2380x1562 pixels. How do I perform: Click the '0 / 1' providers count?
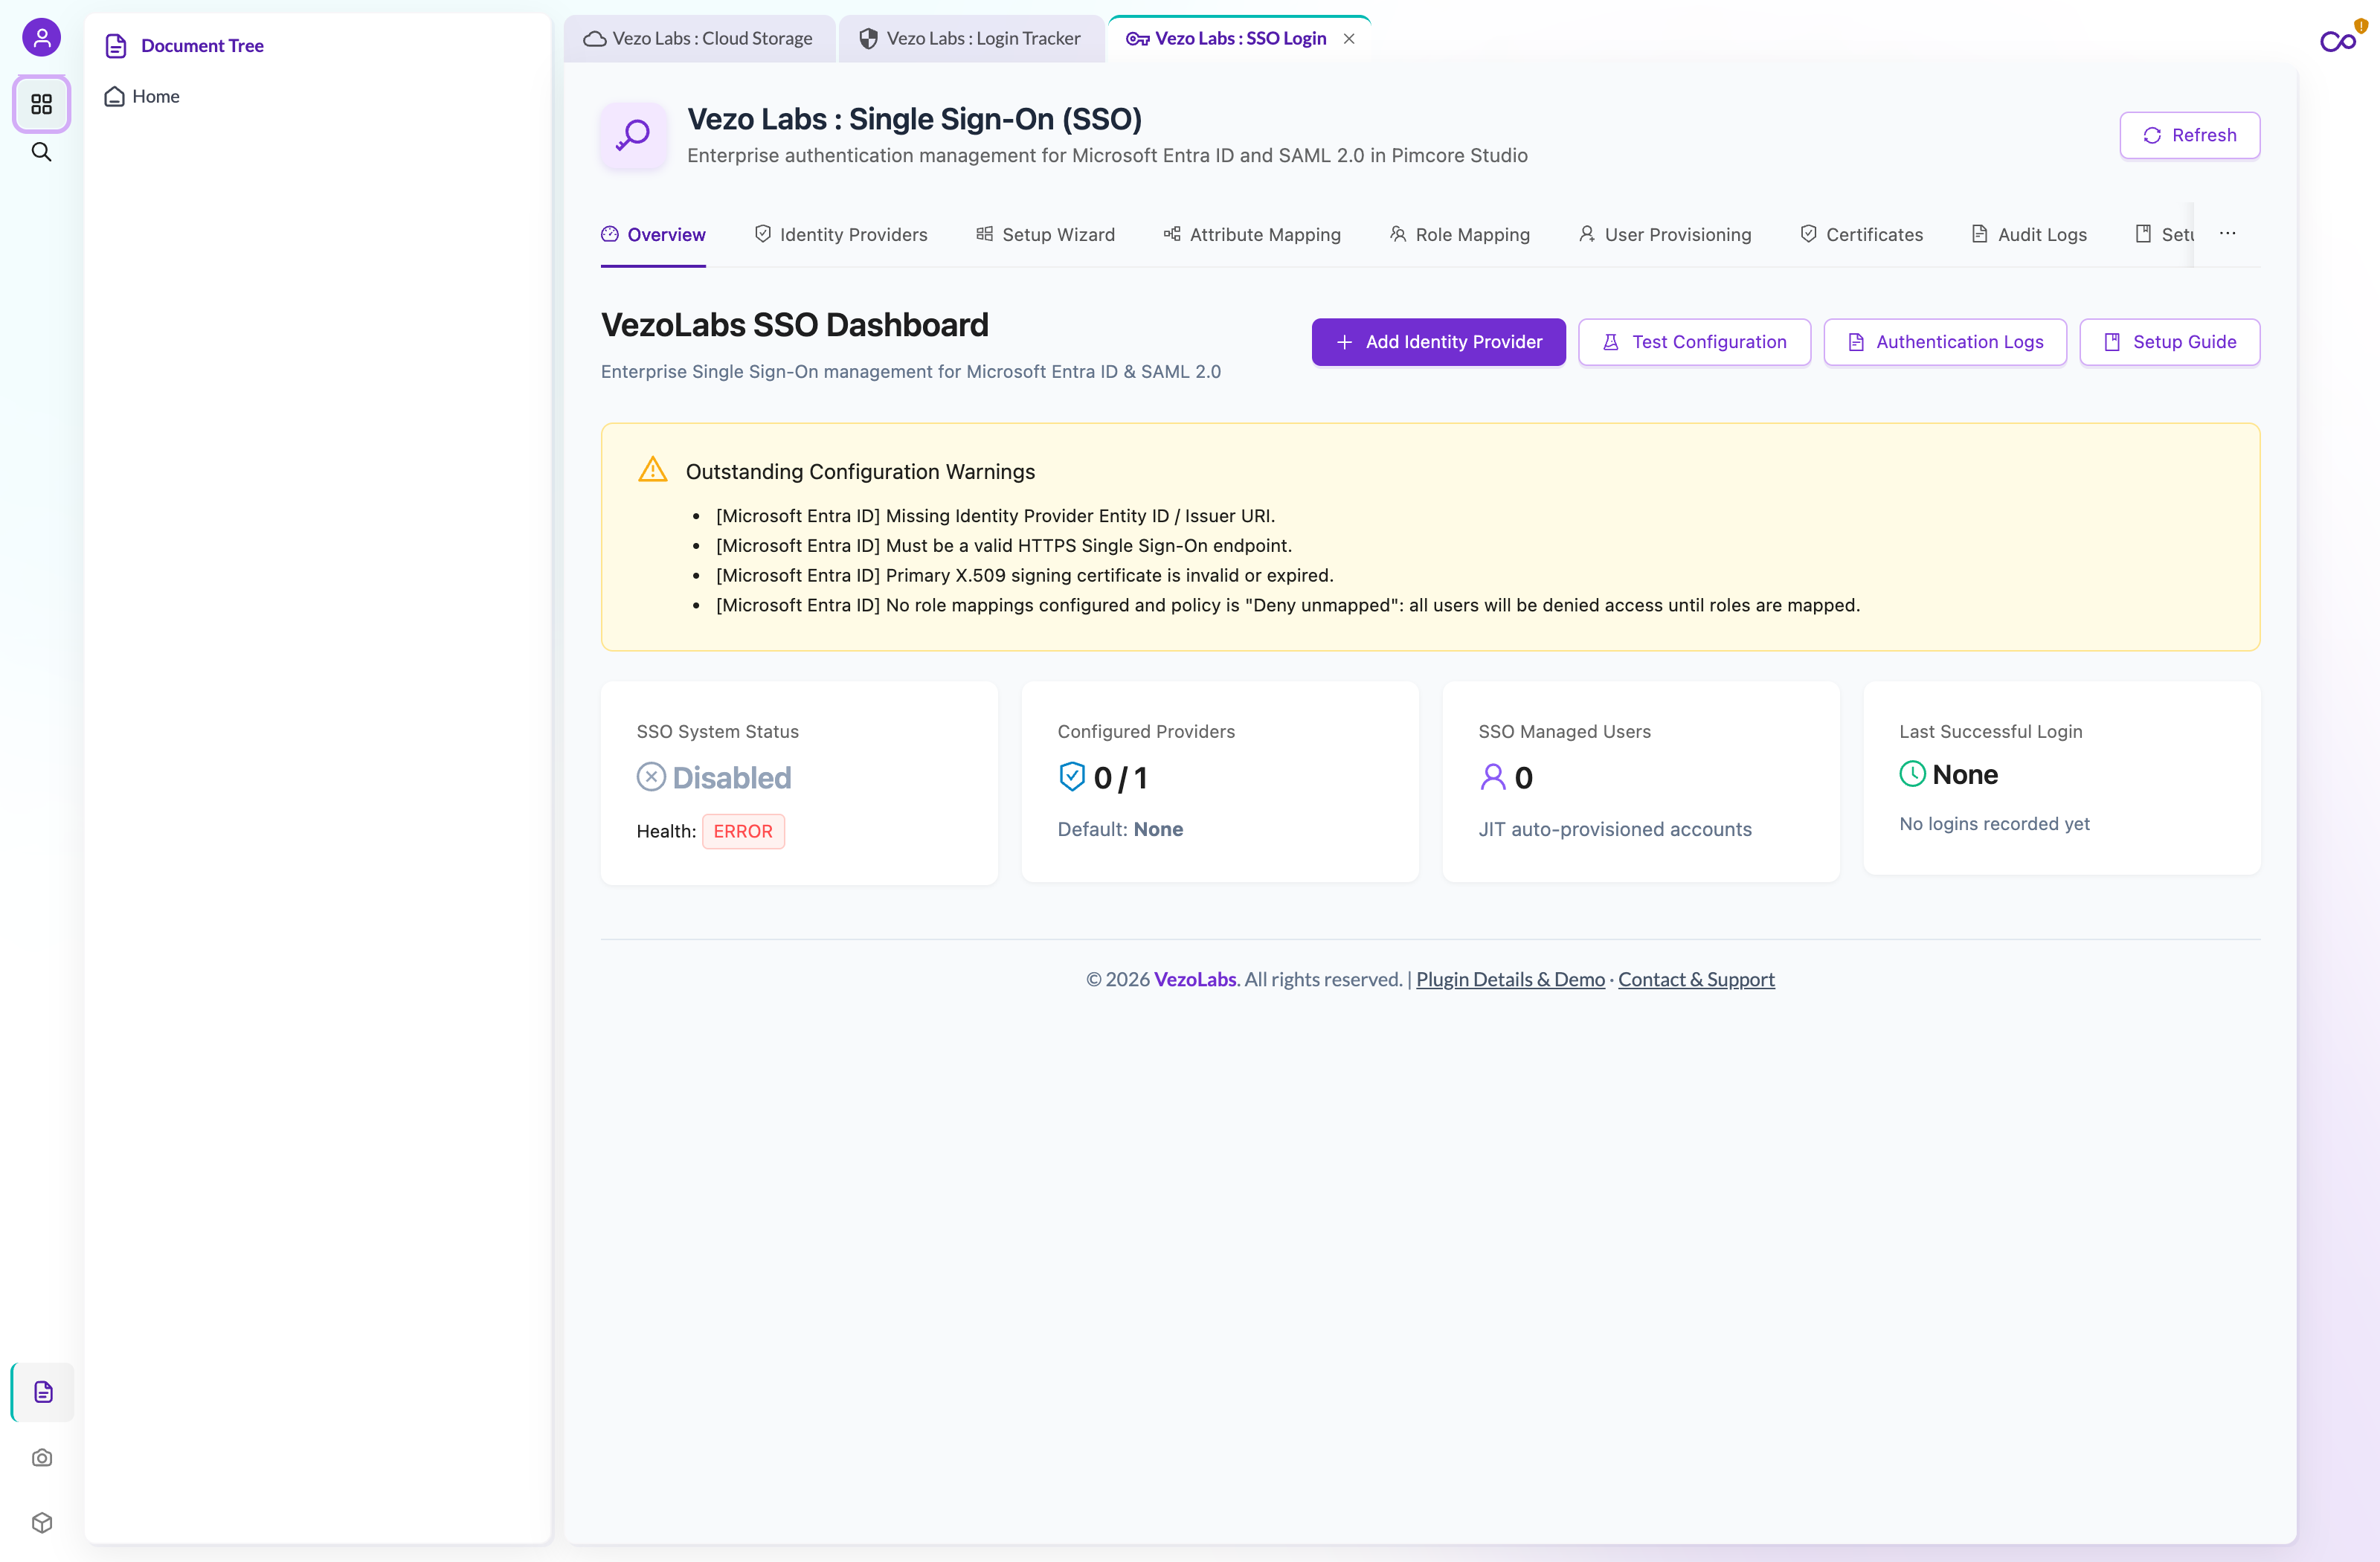pos(1120,778)
